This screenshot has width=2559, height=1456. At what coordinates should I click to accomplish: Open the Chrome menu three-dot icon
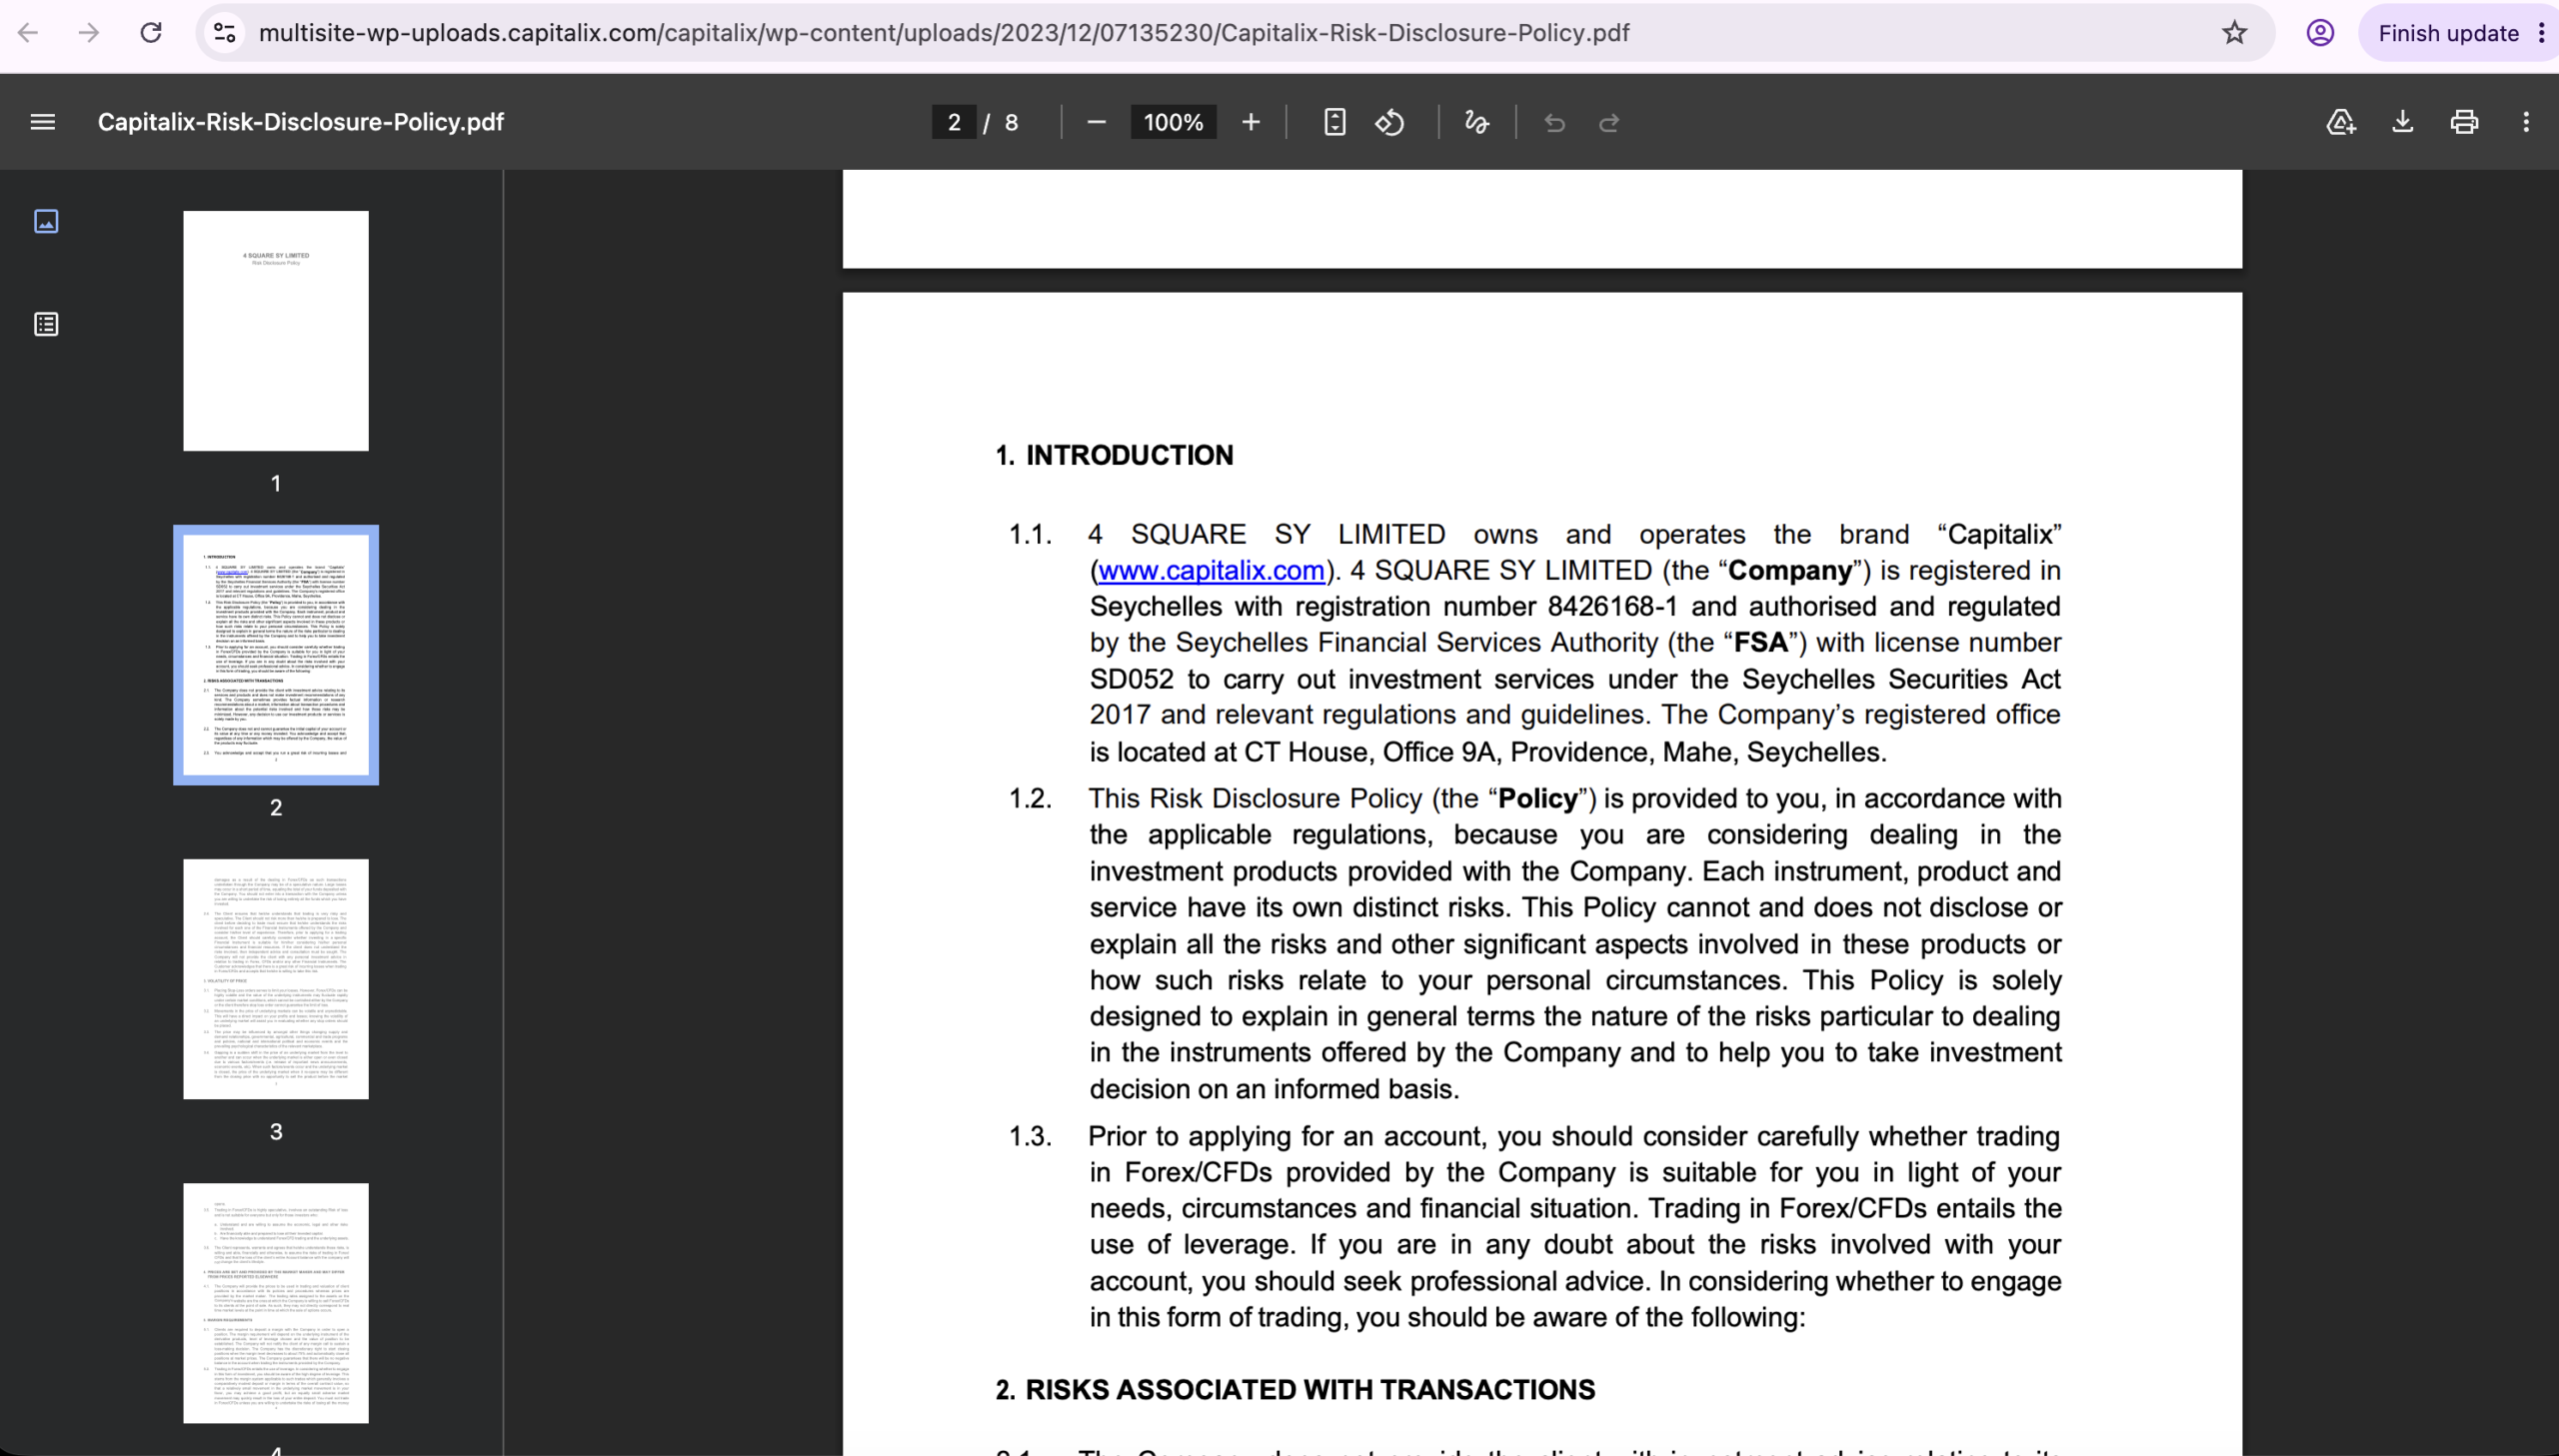pos(2541,33)
